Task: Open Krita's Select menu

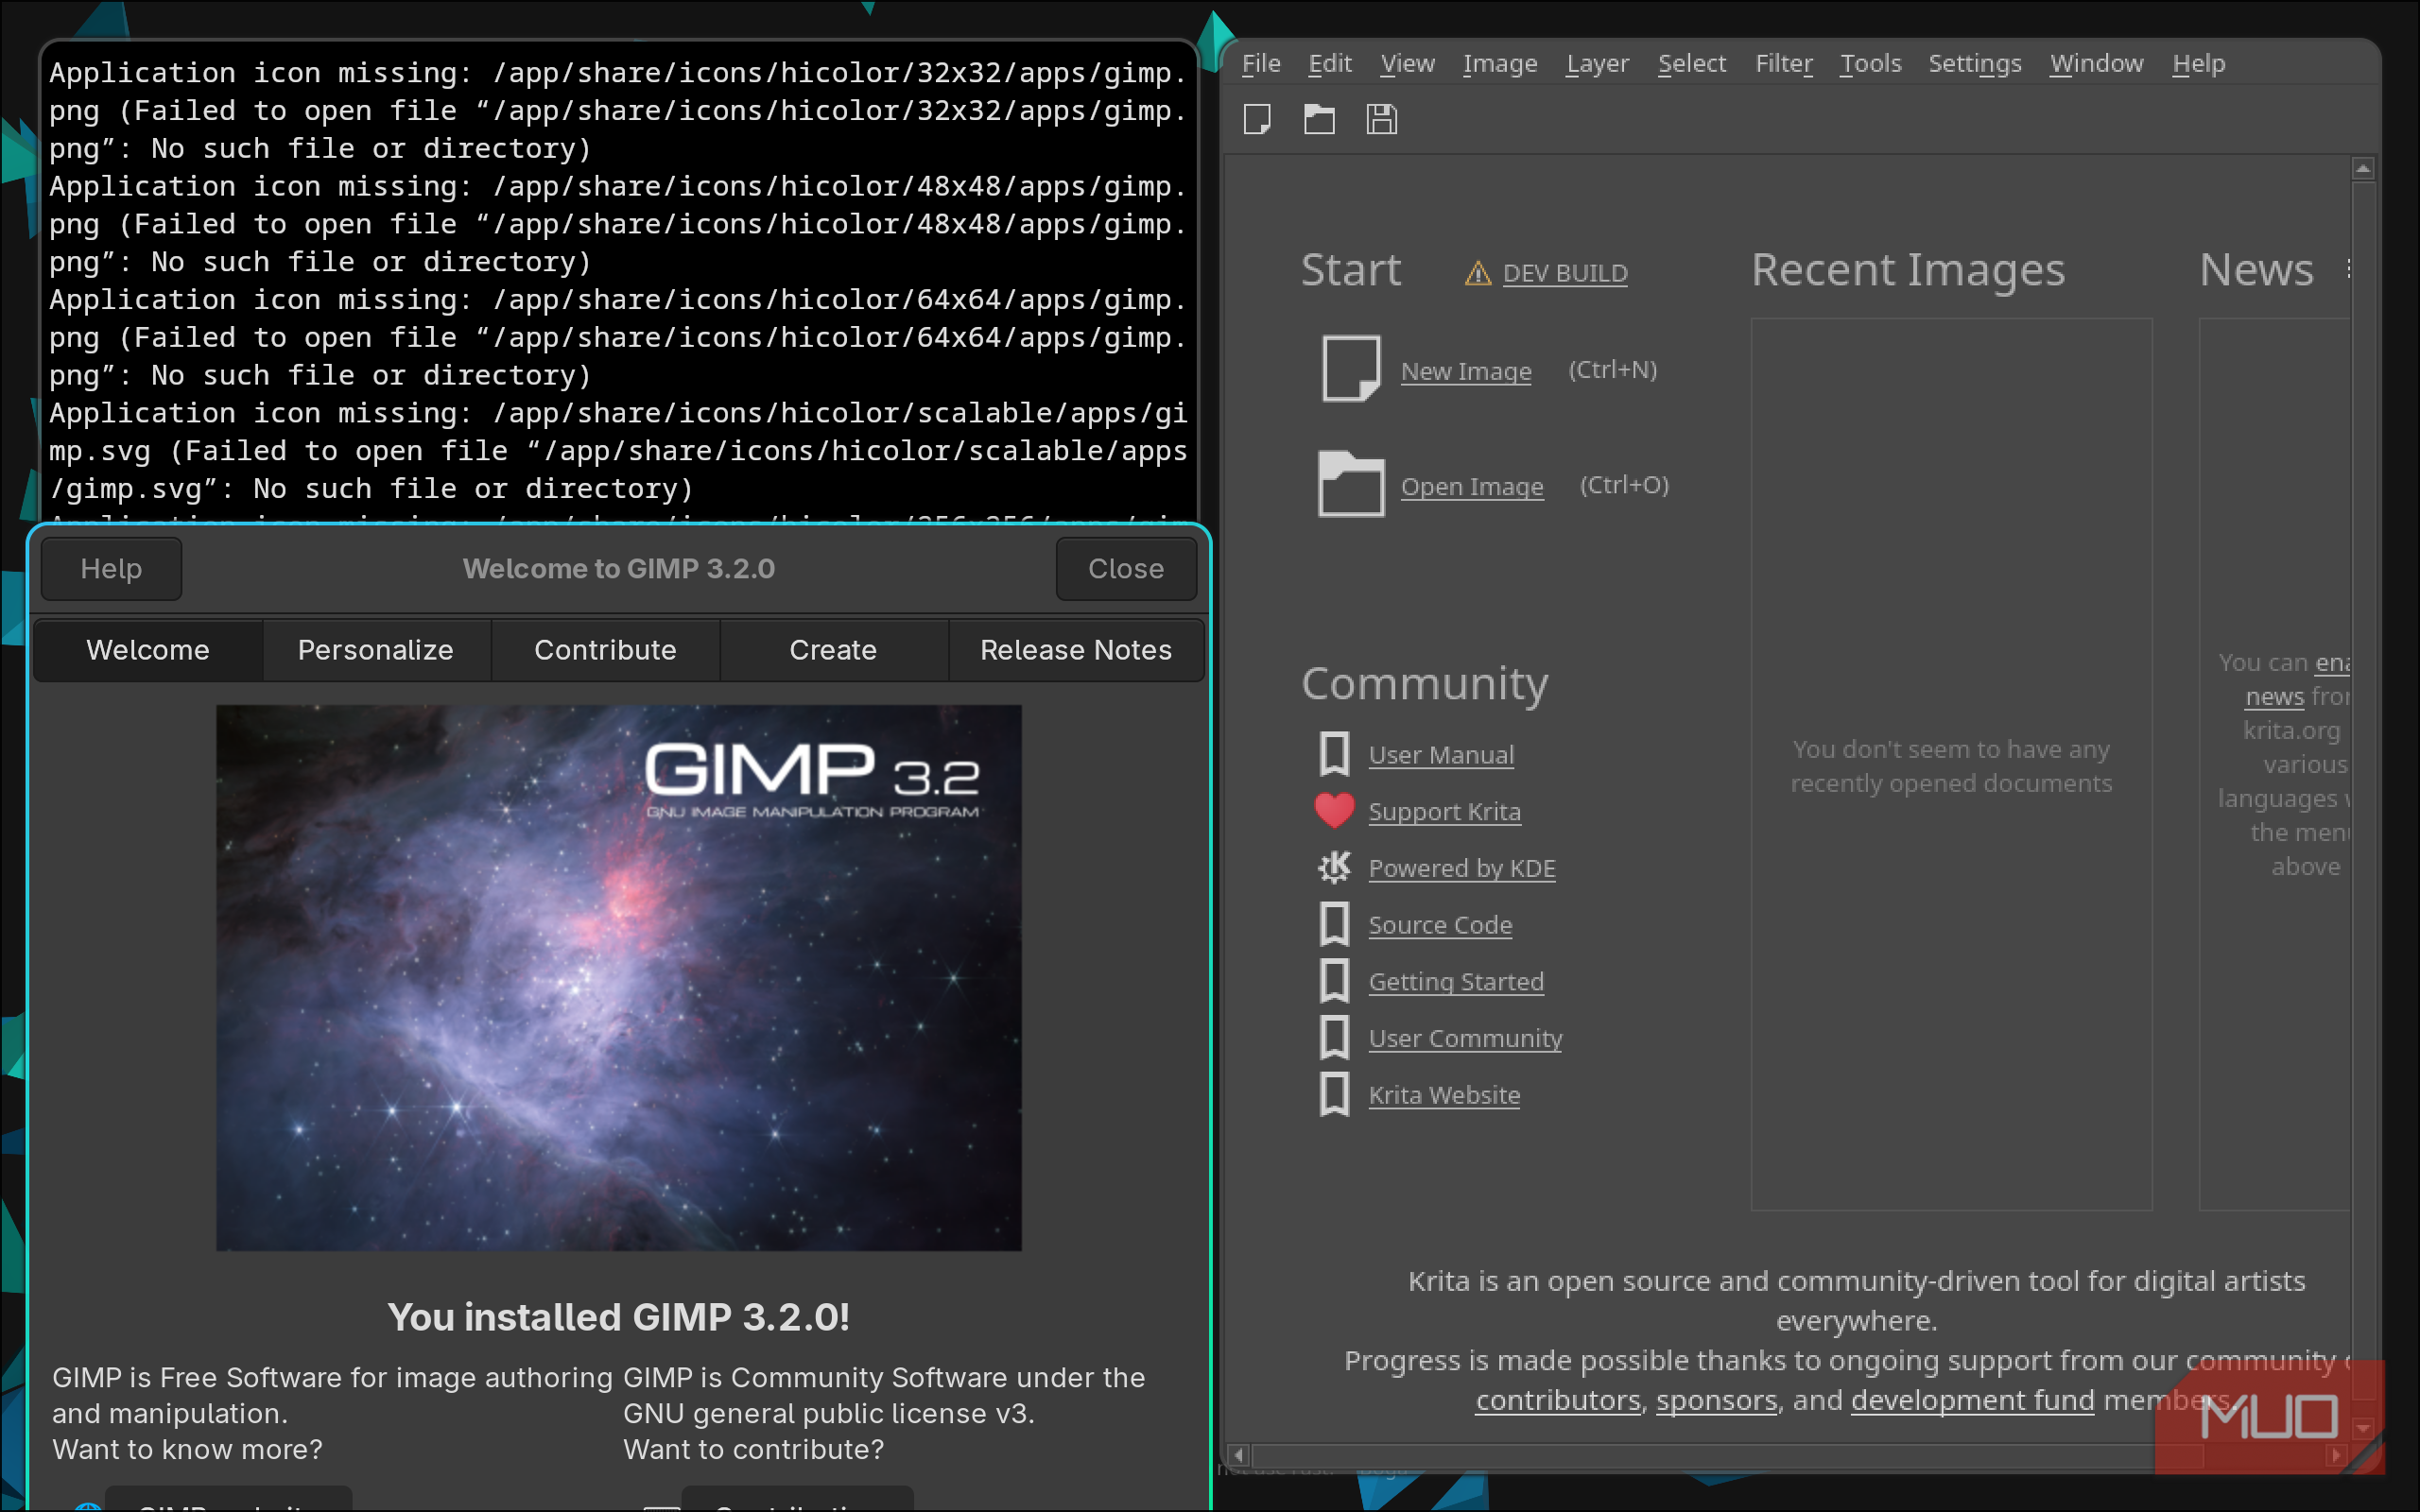Action: 1691,64
